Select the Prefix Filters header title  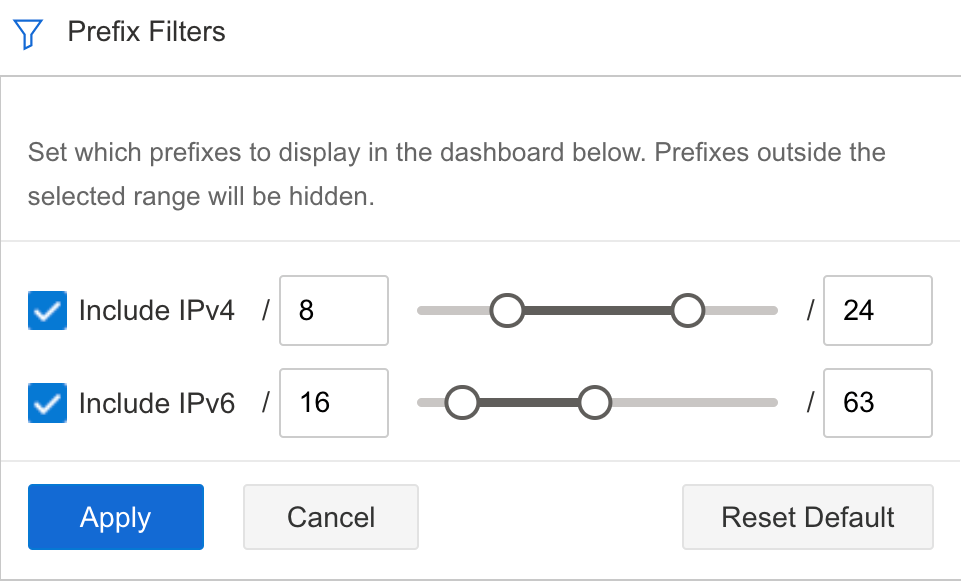point(146,32)
